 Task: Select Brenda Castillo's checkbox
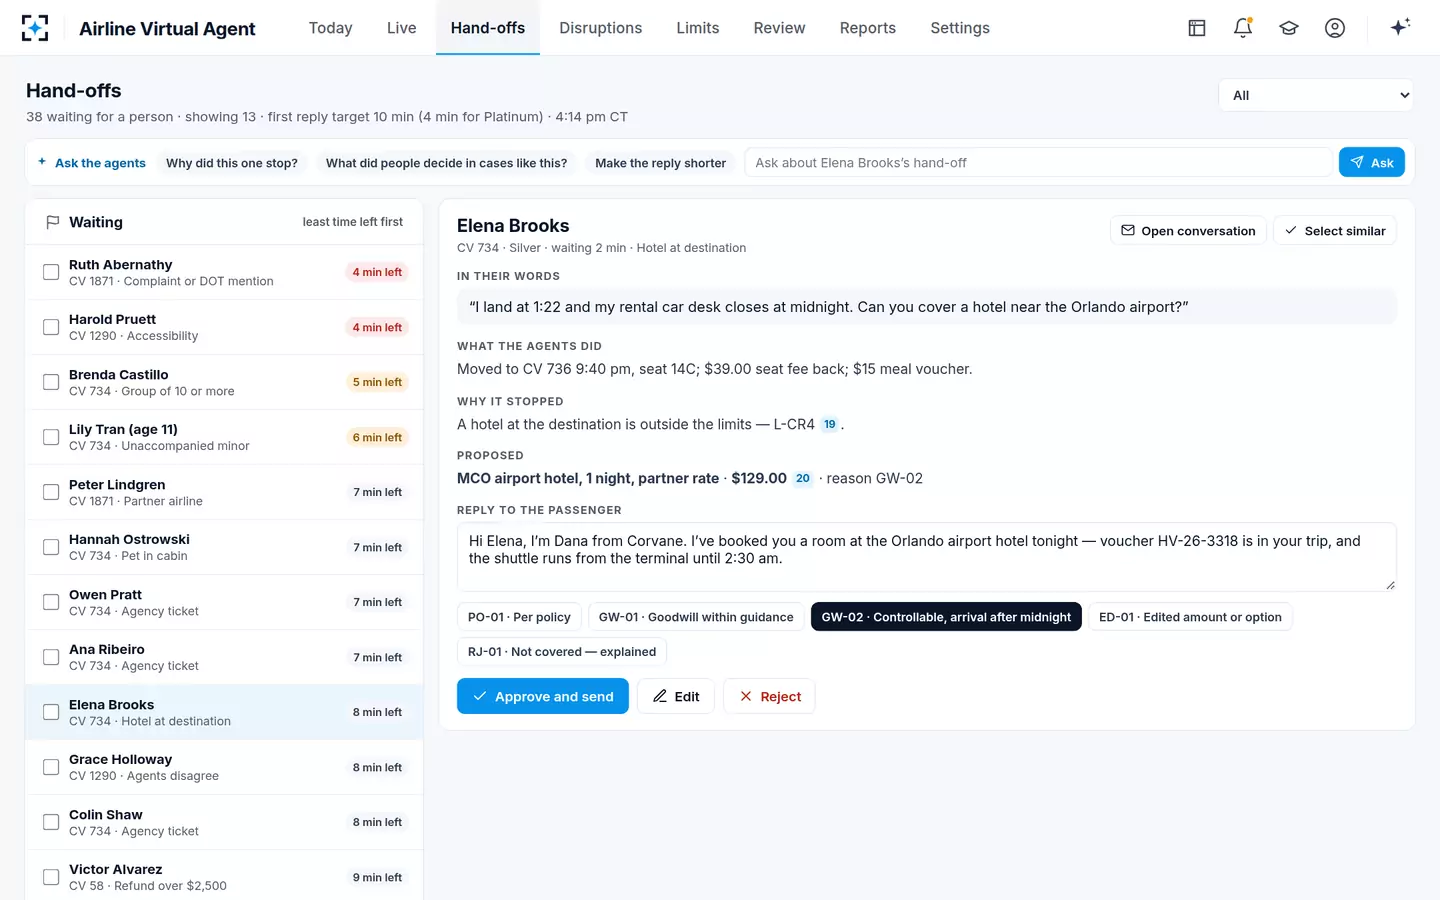[x=51, y=382]
